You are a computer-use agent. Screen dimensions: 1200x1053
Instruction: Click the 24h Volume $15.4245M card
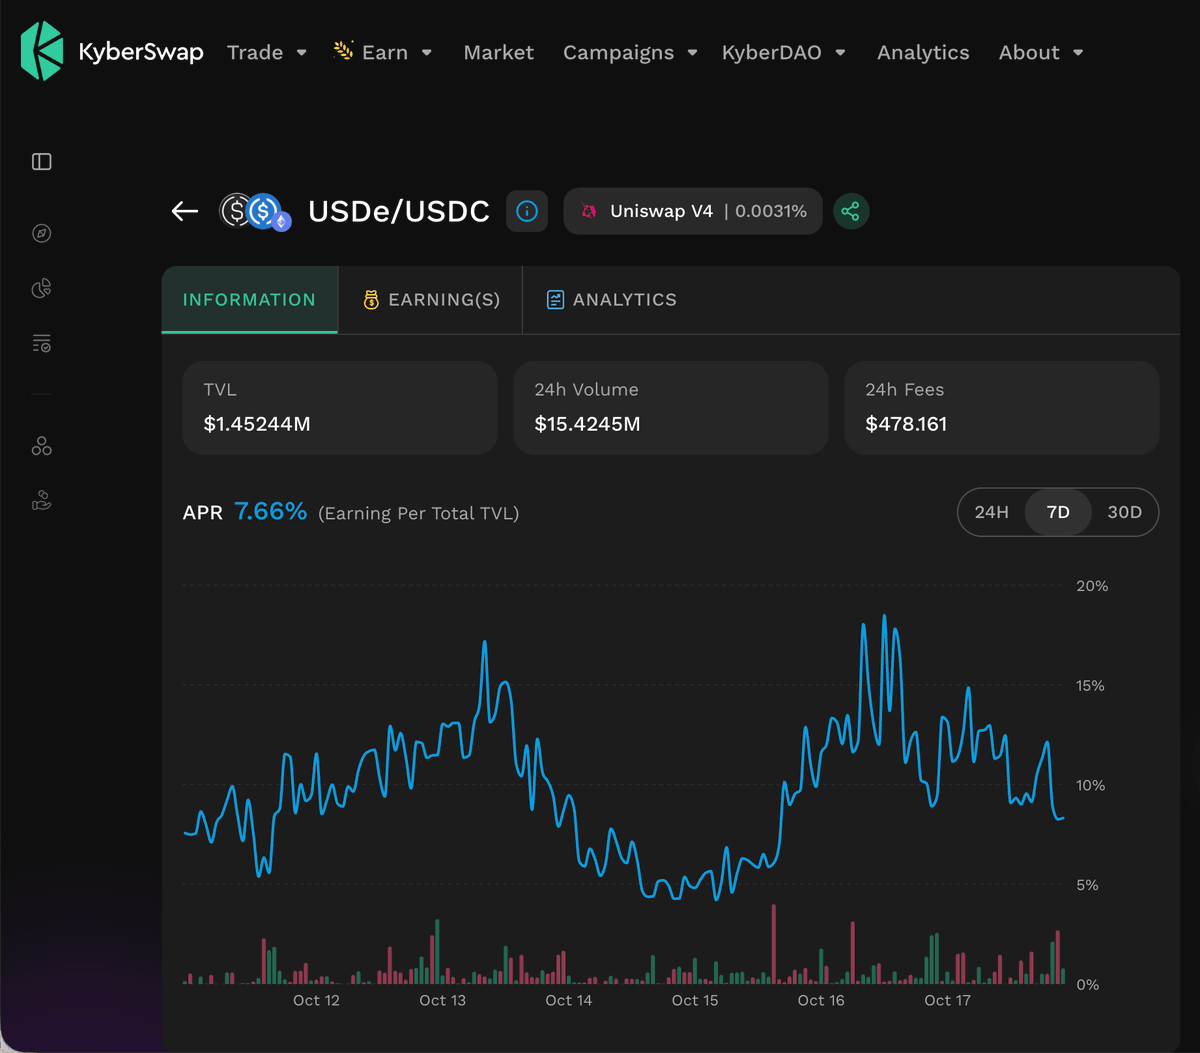(671, 408)
